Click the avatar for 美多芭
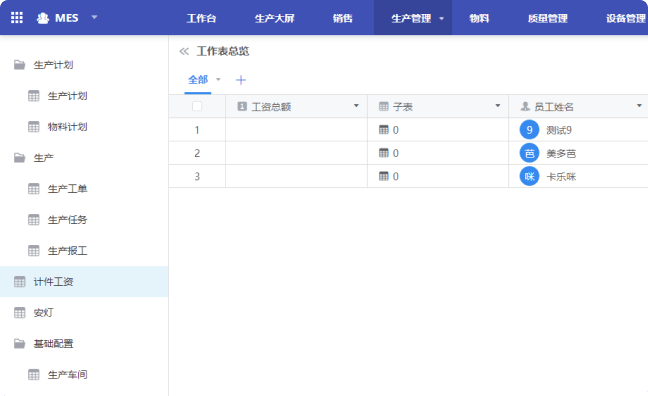 coord(529,153)
